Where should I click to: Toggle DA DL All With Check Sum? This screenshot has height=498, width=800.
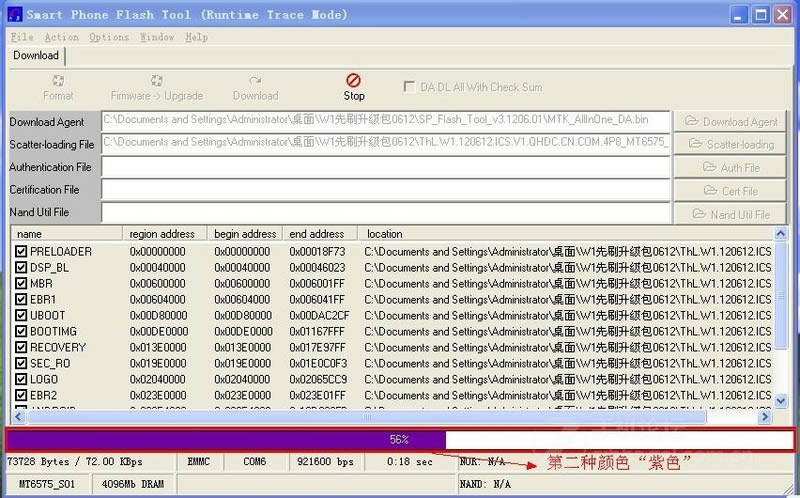410,87
